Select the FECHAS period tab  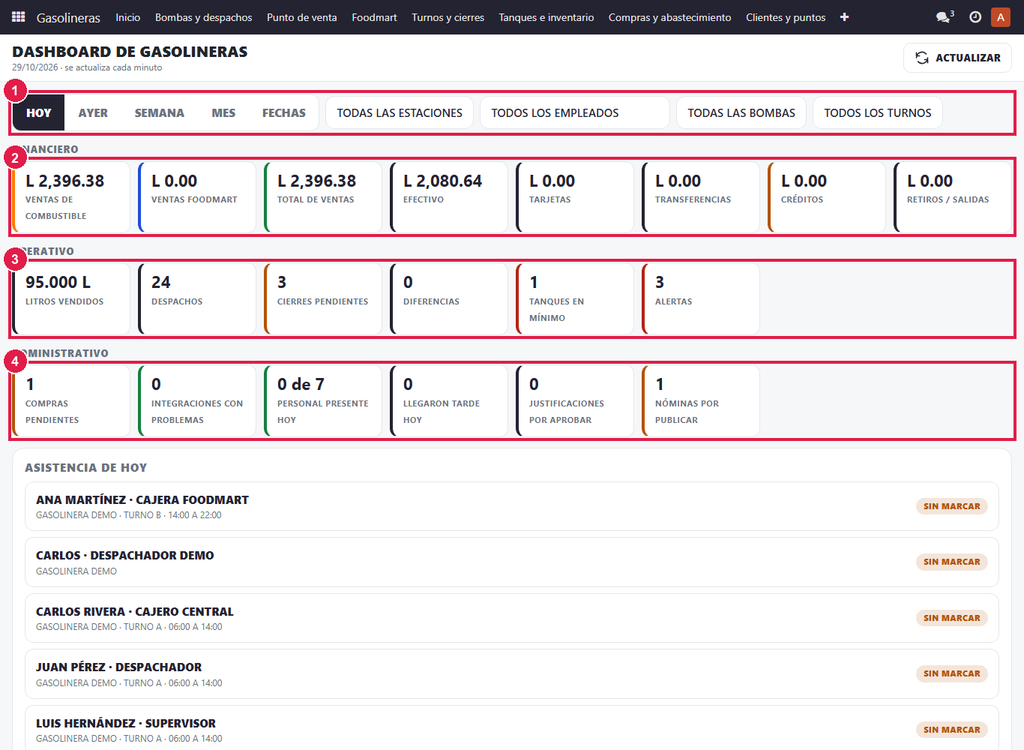(x=283, y=113)
